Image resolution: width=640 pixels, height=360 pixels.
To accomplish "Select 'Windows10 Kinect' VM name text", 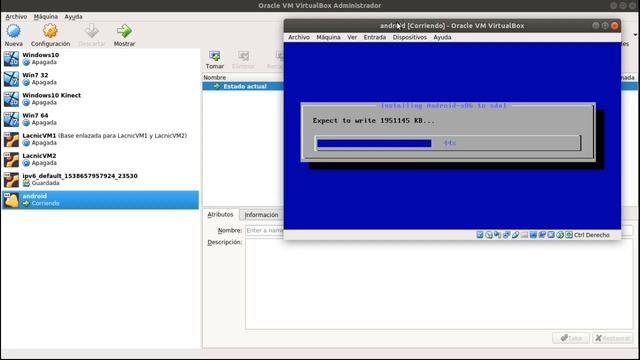I will [51, 95].
